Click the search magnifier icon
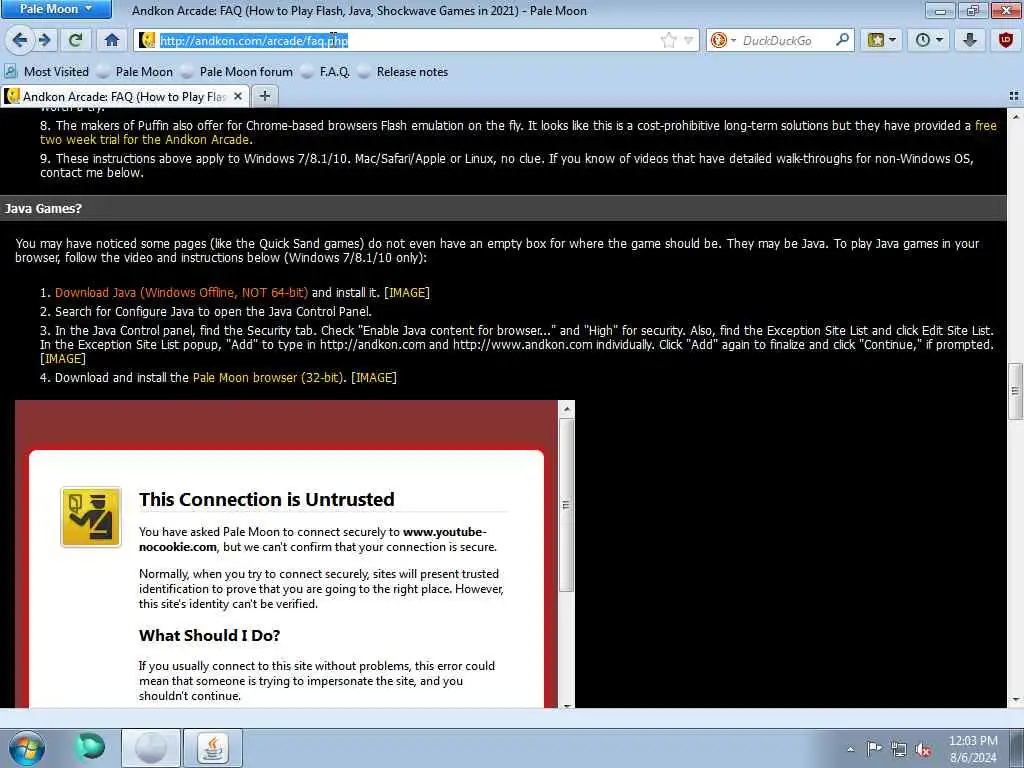This screenshot has width=1024, height=768. [842, 40]
